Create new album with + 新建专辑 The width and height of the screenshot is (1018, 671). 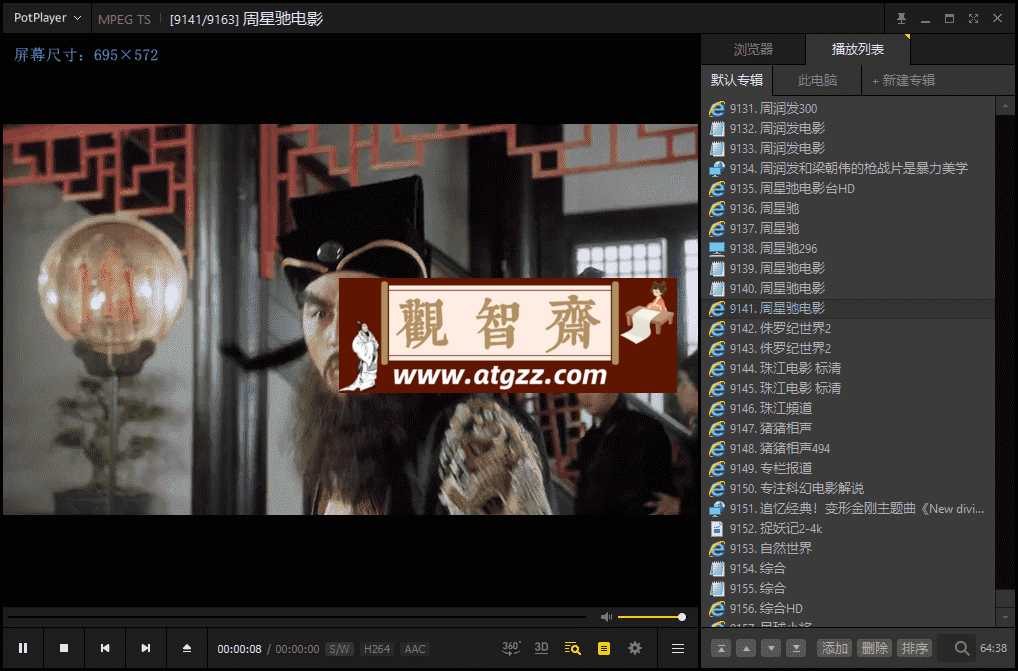(903, 80)
